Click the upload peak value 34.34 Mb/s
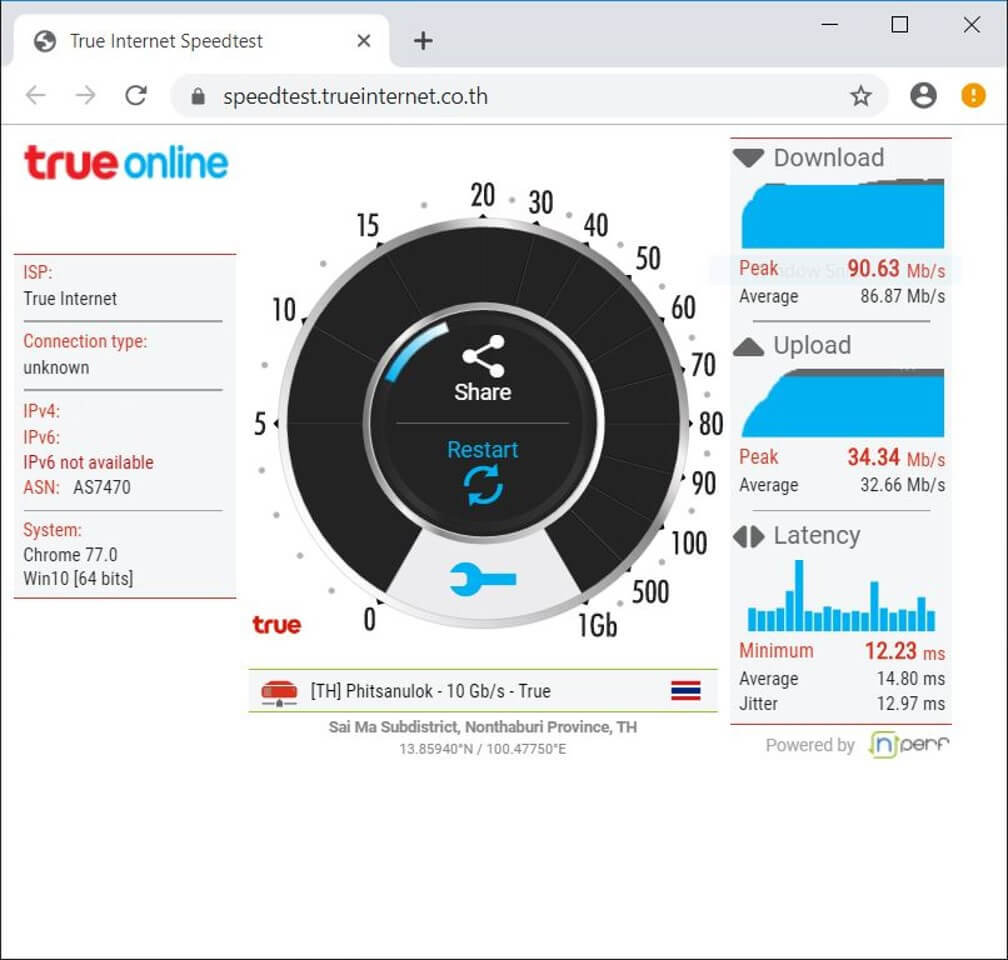Screen dimensions: 1008x960 pyautogui.click(x=896, y=458)
